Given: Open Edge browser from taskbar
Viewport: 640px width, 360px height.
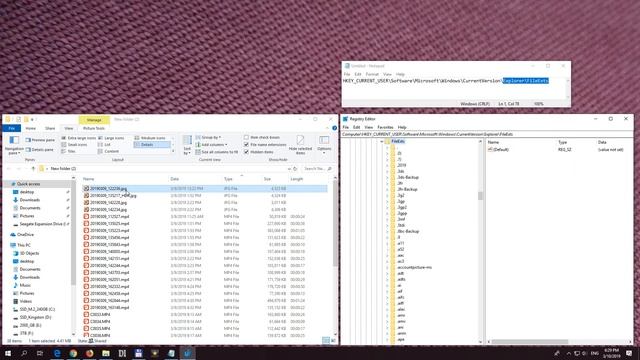Looking at the screenshot, I should point(57,353).
